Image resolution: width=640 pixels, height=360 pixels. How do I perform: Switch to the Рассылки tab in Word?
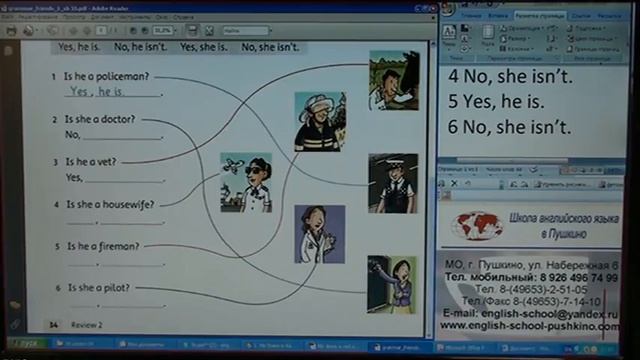tap(609, 16)
